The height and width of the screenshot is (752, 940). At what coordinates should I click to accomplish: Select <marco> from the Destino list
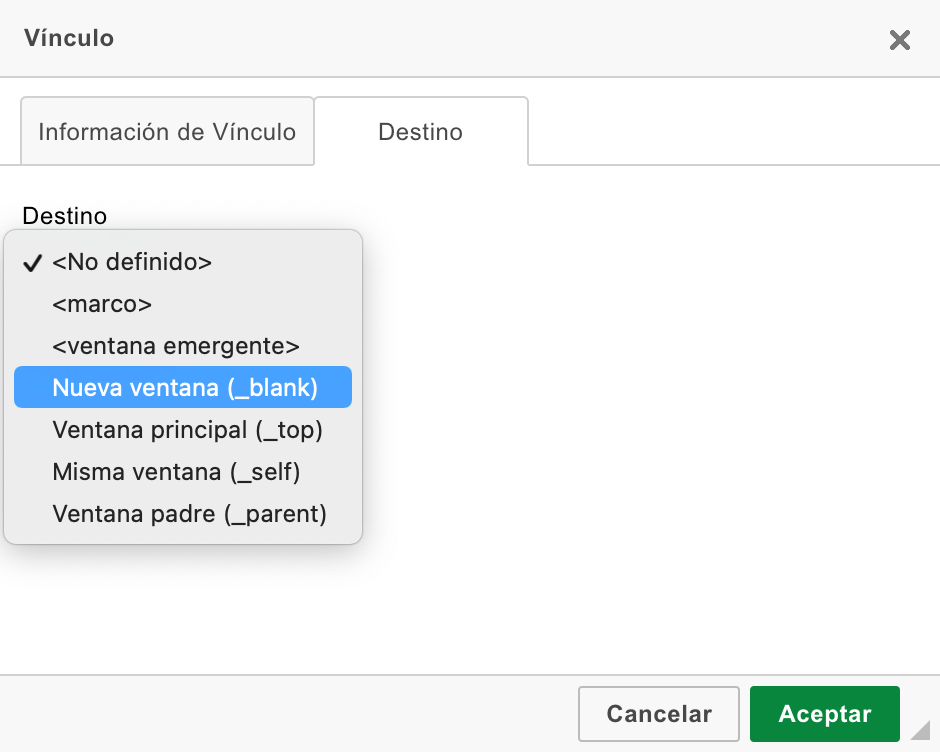(x=183, y=304)
